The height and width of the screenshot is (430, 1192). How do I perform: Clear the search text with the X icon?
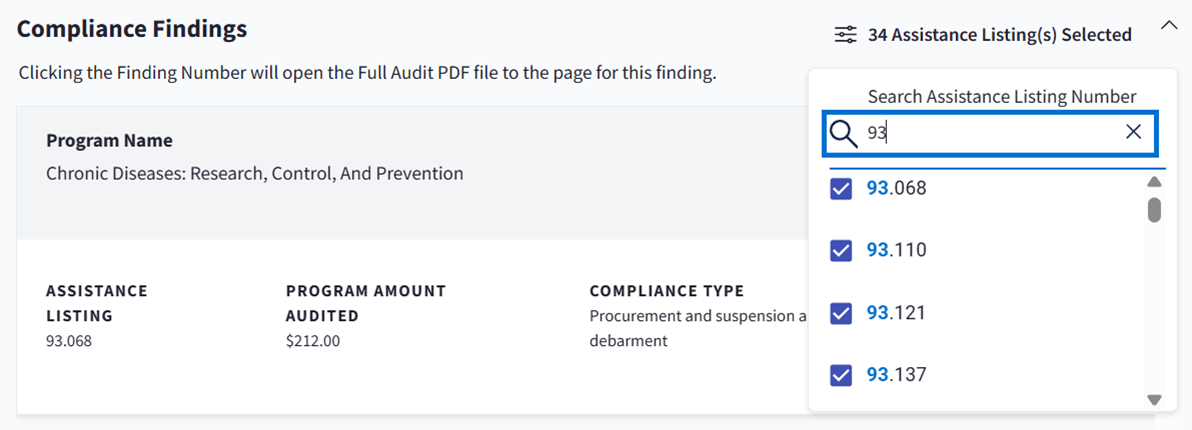click(1133, 132)
